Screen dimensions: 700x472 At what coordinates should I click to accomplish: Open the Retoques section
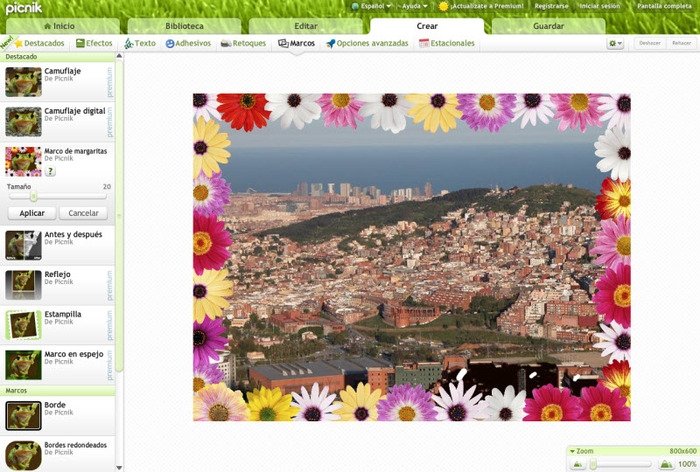click(243, 43)
